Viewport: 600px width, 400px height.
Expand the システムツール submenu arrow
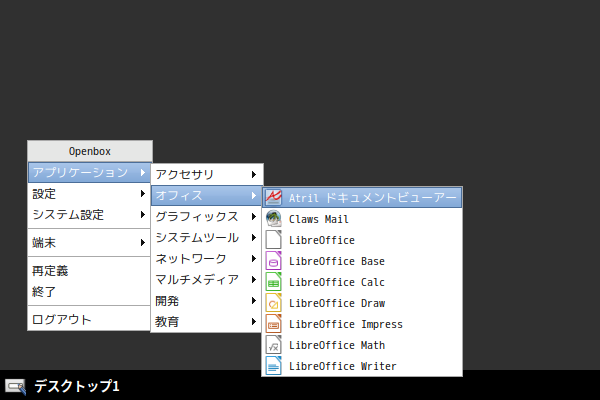tap(254, 238)
